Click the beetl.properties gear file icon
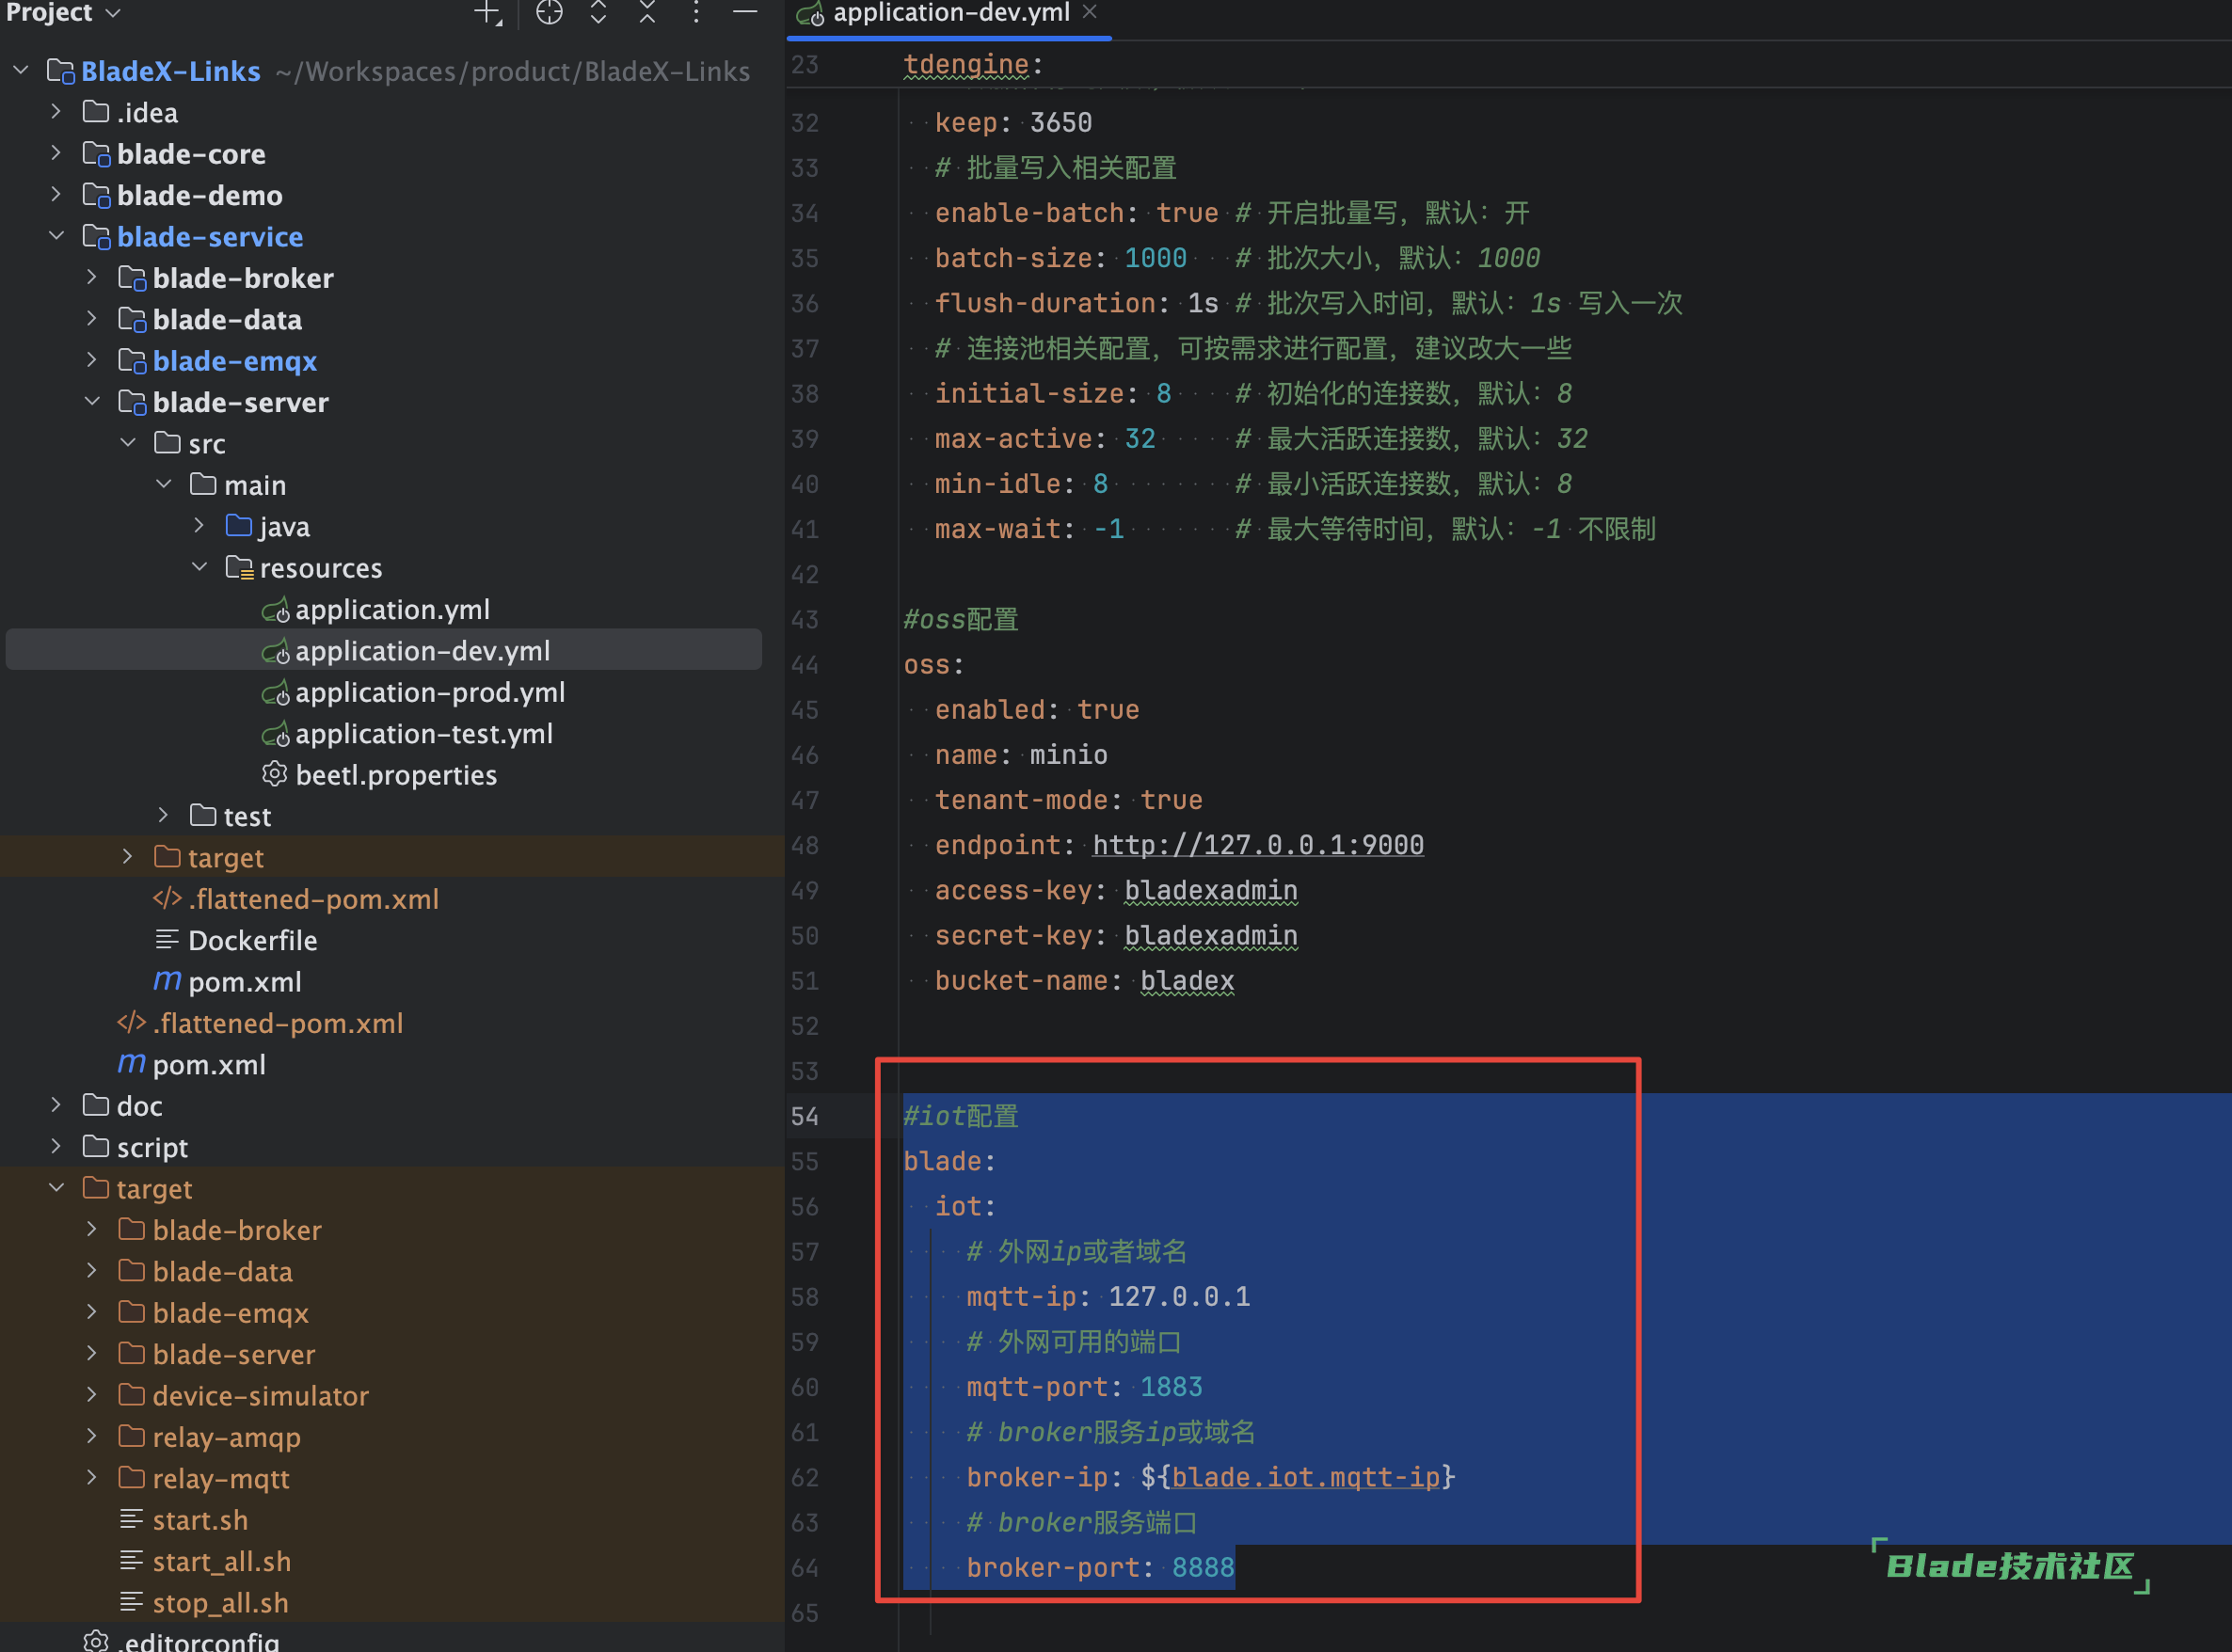2232x1652 pixels. point(275,774)
